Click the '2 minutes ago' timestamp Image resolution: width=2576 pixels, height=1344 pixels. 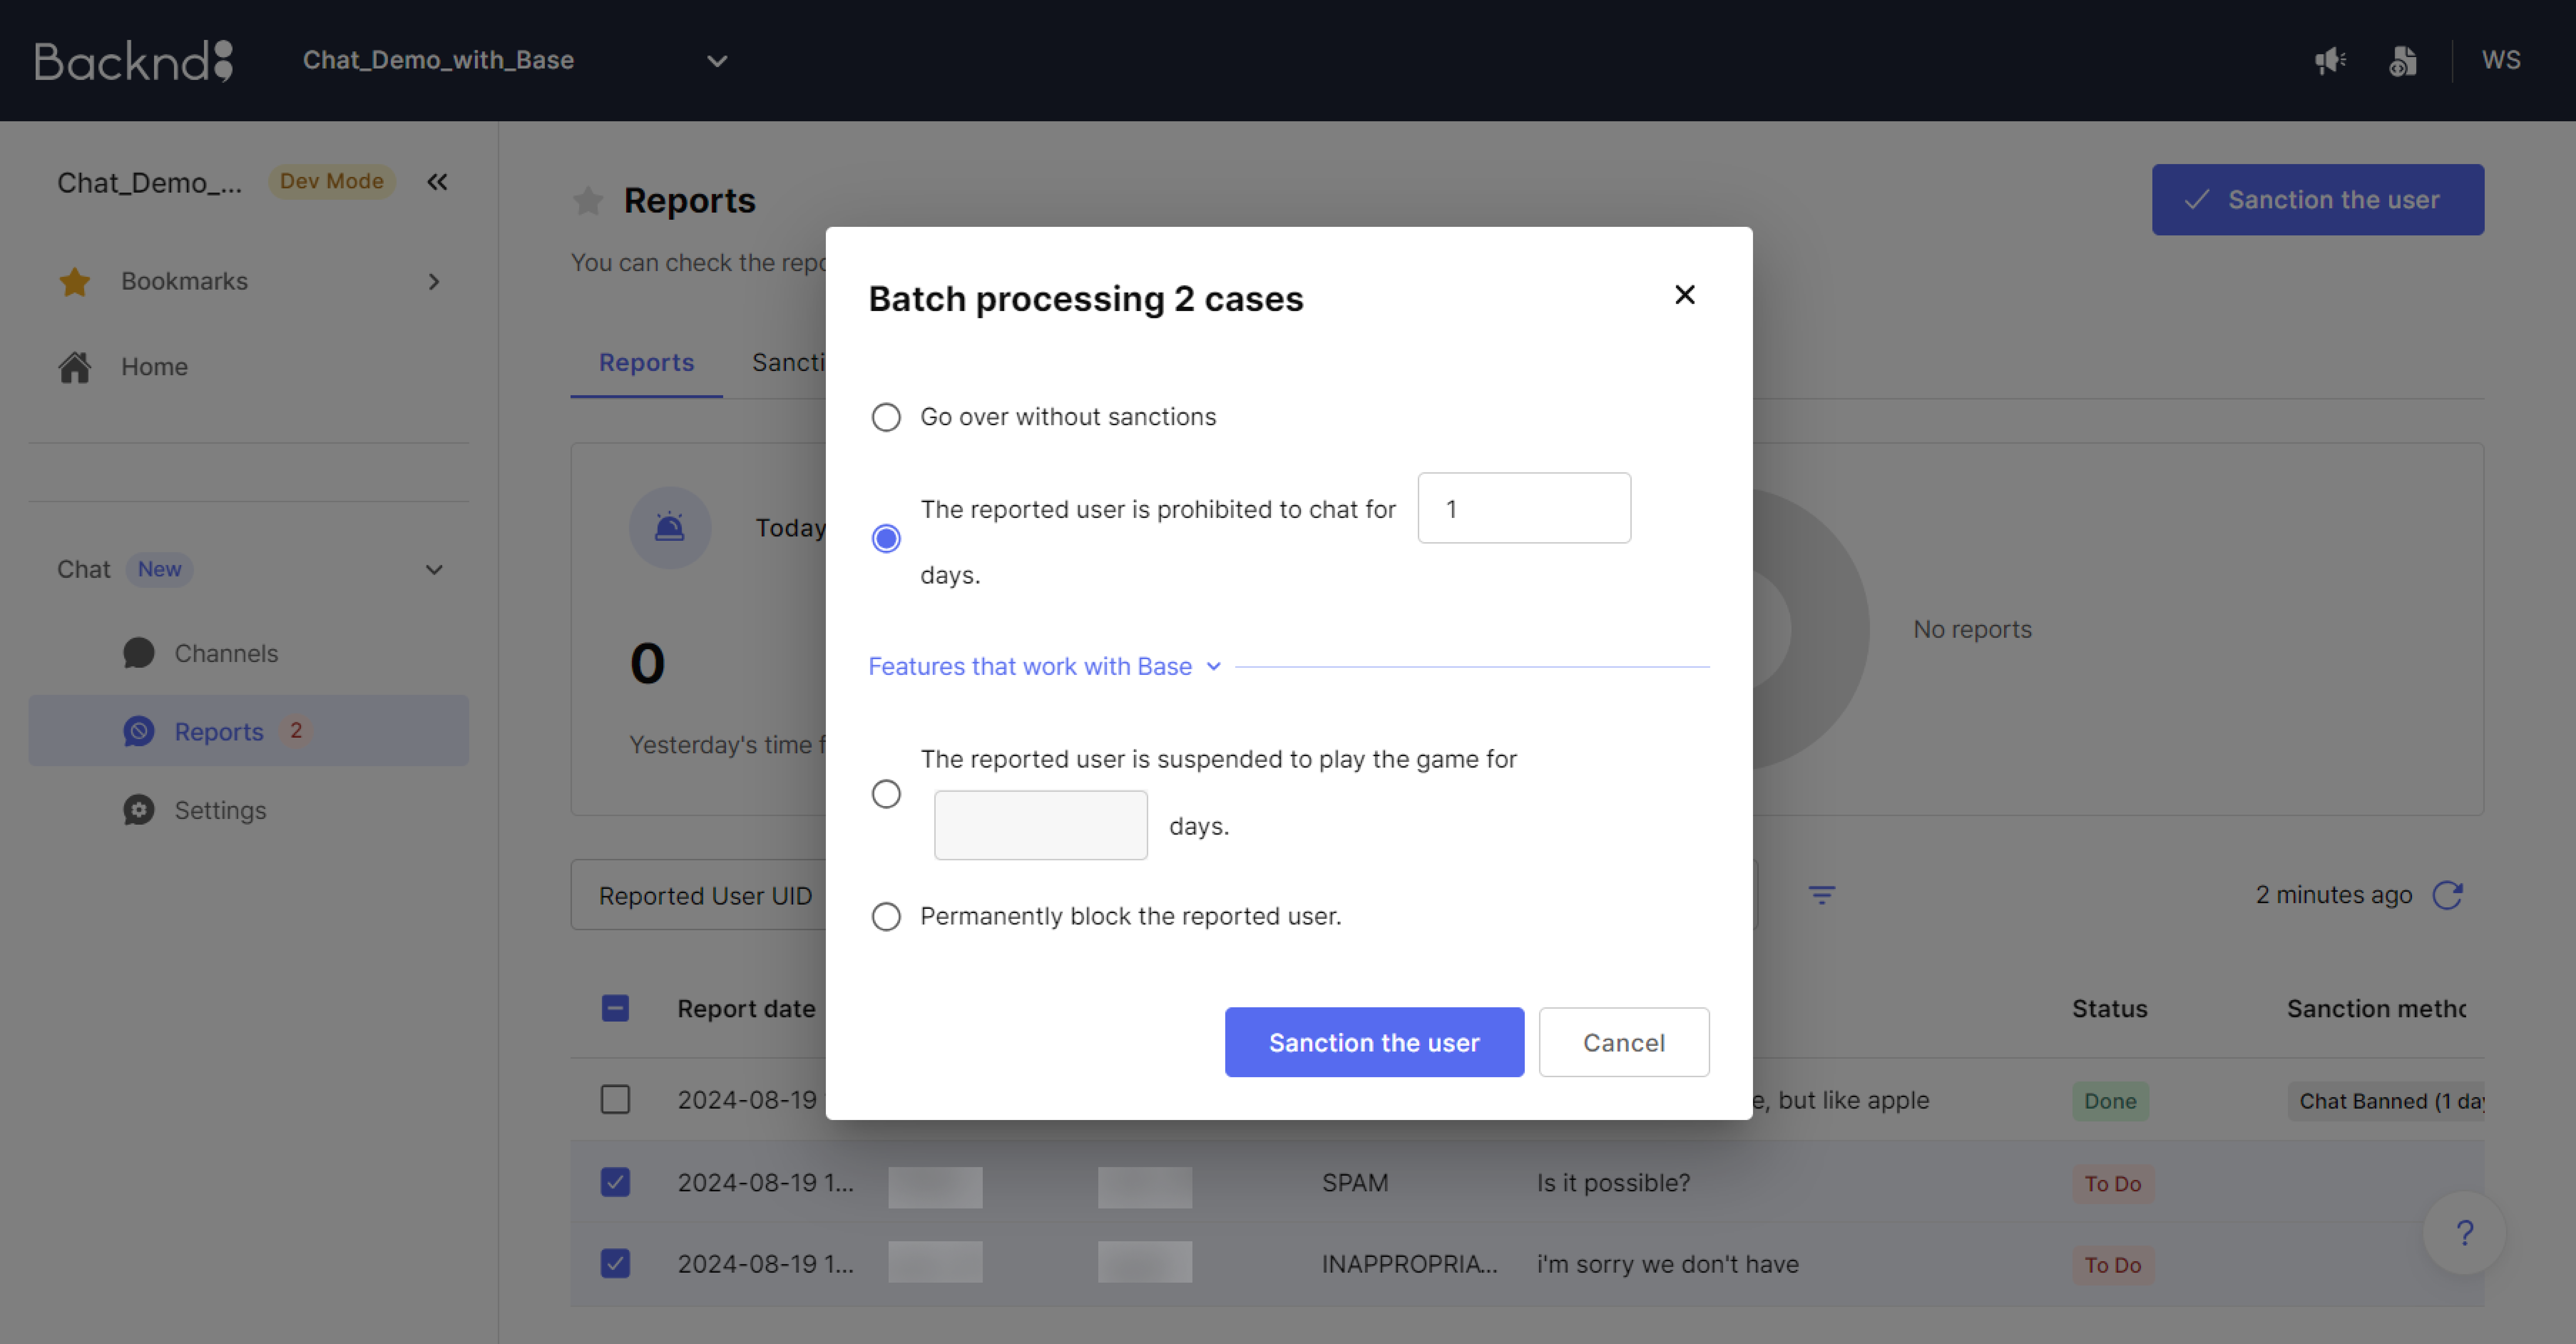(x=2333, y=895)
